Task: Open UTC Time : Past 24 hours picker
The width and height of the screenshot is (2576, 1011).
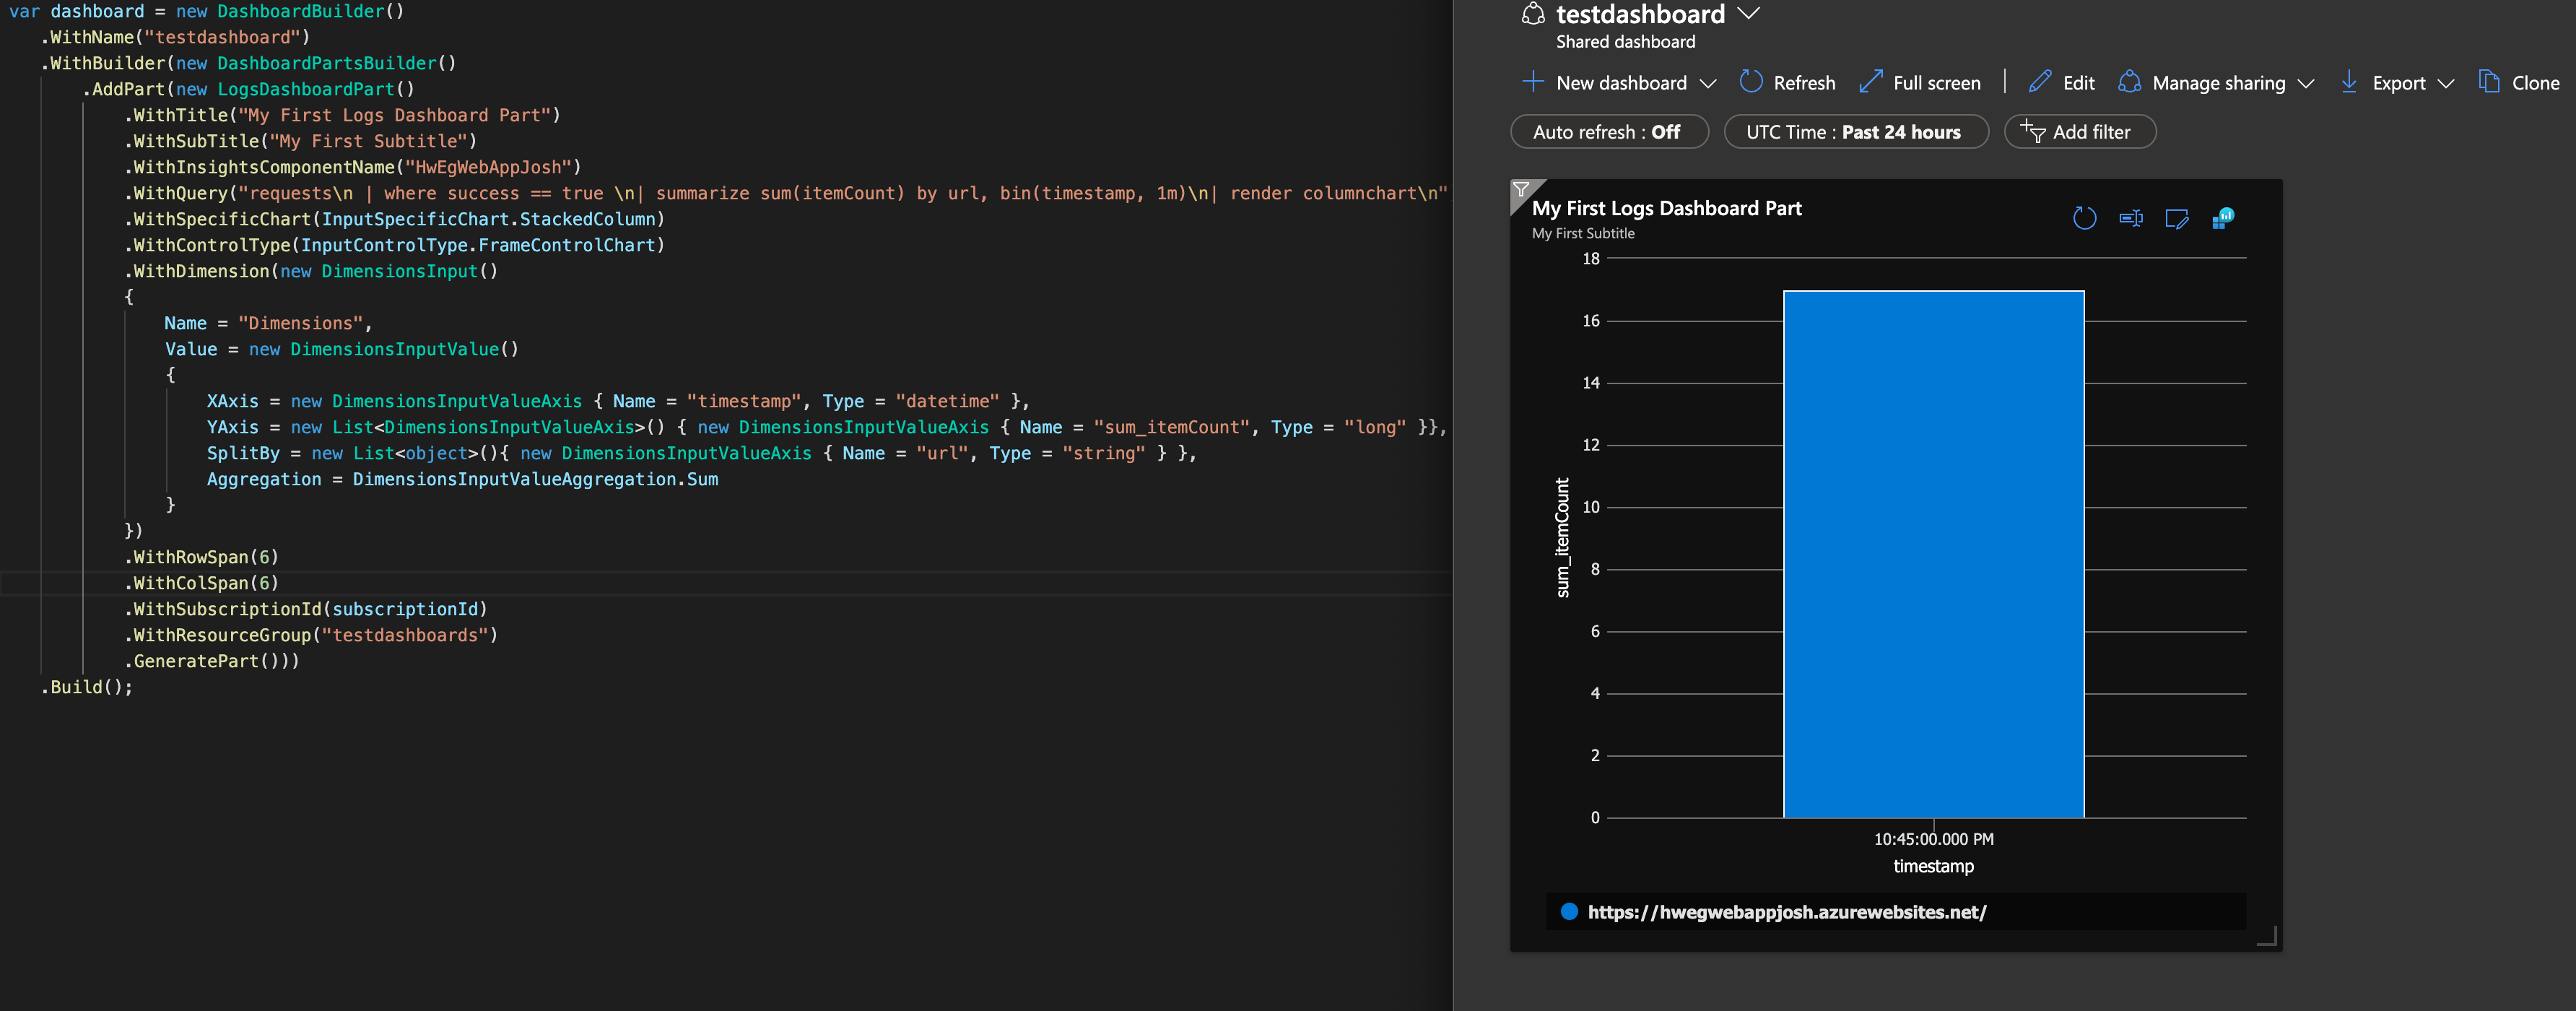Action: click(1855, 132)
